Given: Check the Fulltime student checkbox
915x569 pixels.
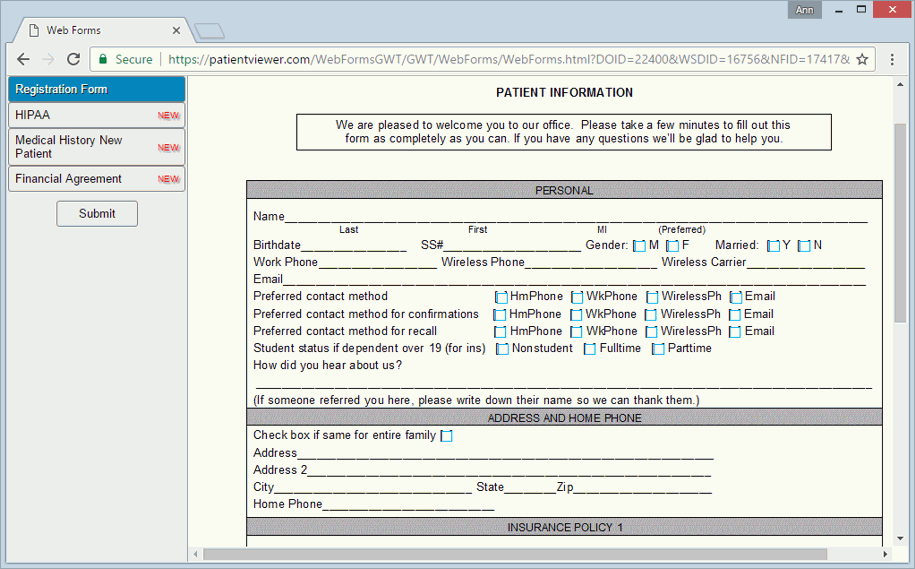Looking at the screenshot, I should click(x=590, y=349).
